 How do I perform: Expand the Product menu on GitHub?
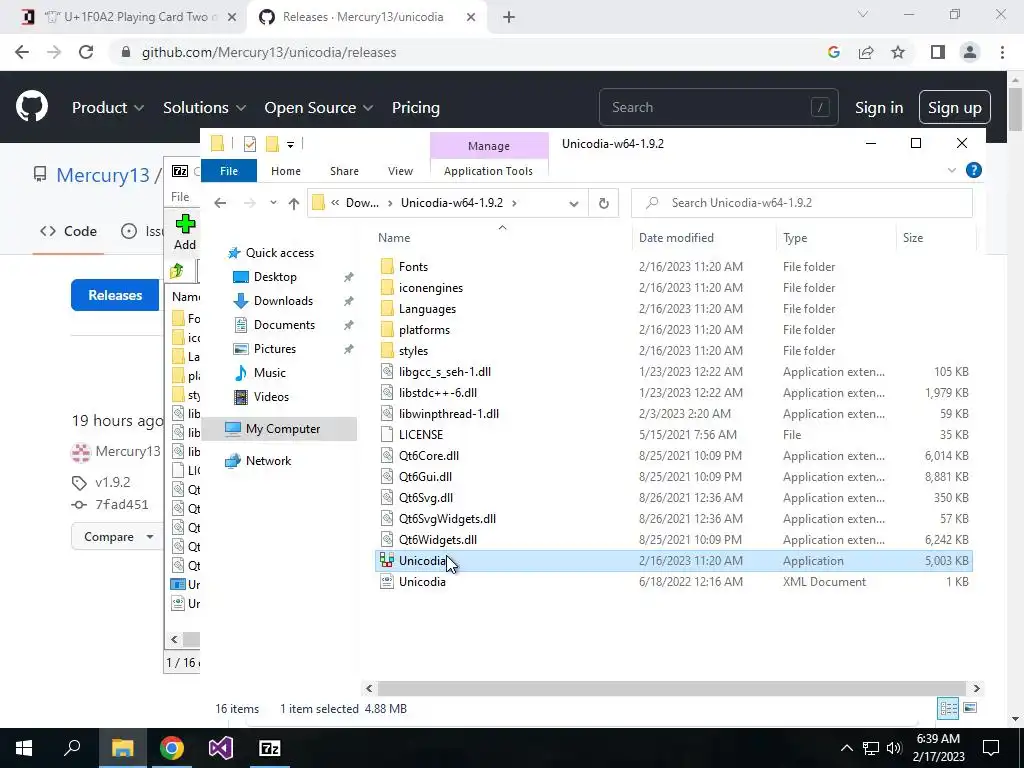pyautogui.click(x=108, y=108)
